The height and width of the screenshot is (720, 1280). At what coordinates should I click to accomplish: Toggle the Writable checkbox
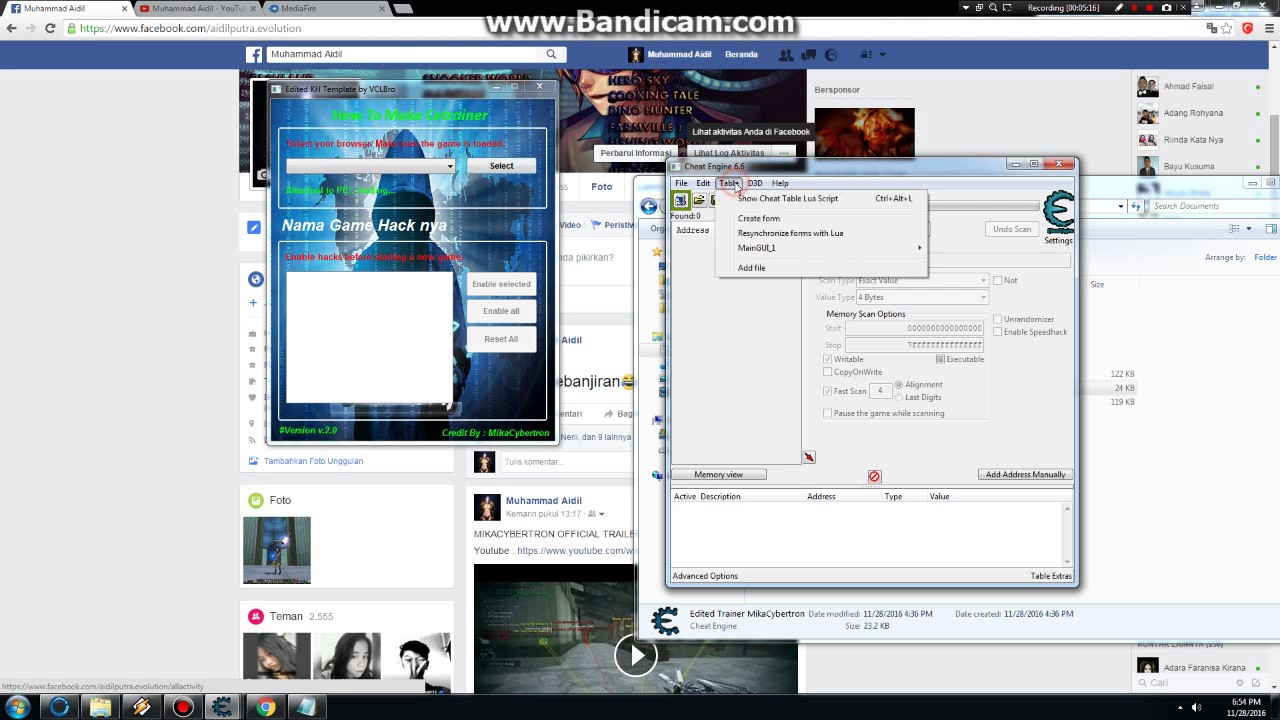coord(827,359)
